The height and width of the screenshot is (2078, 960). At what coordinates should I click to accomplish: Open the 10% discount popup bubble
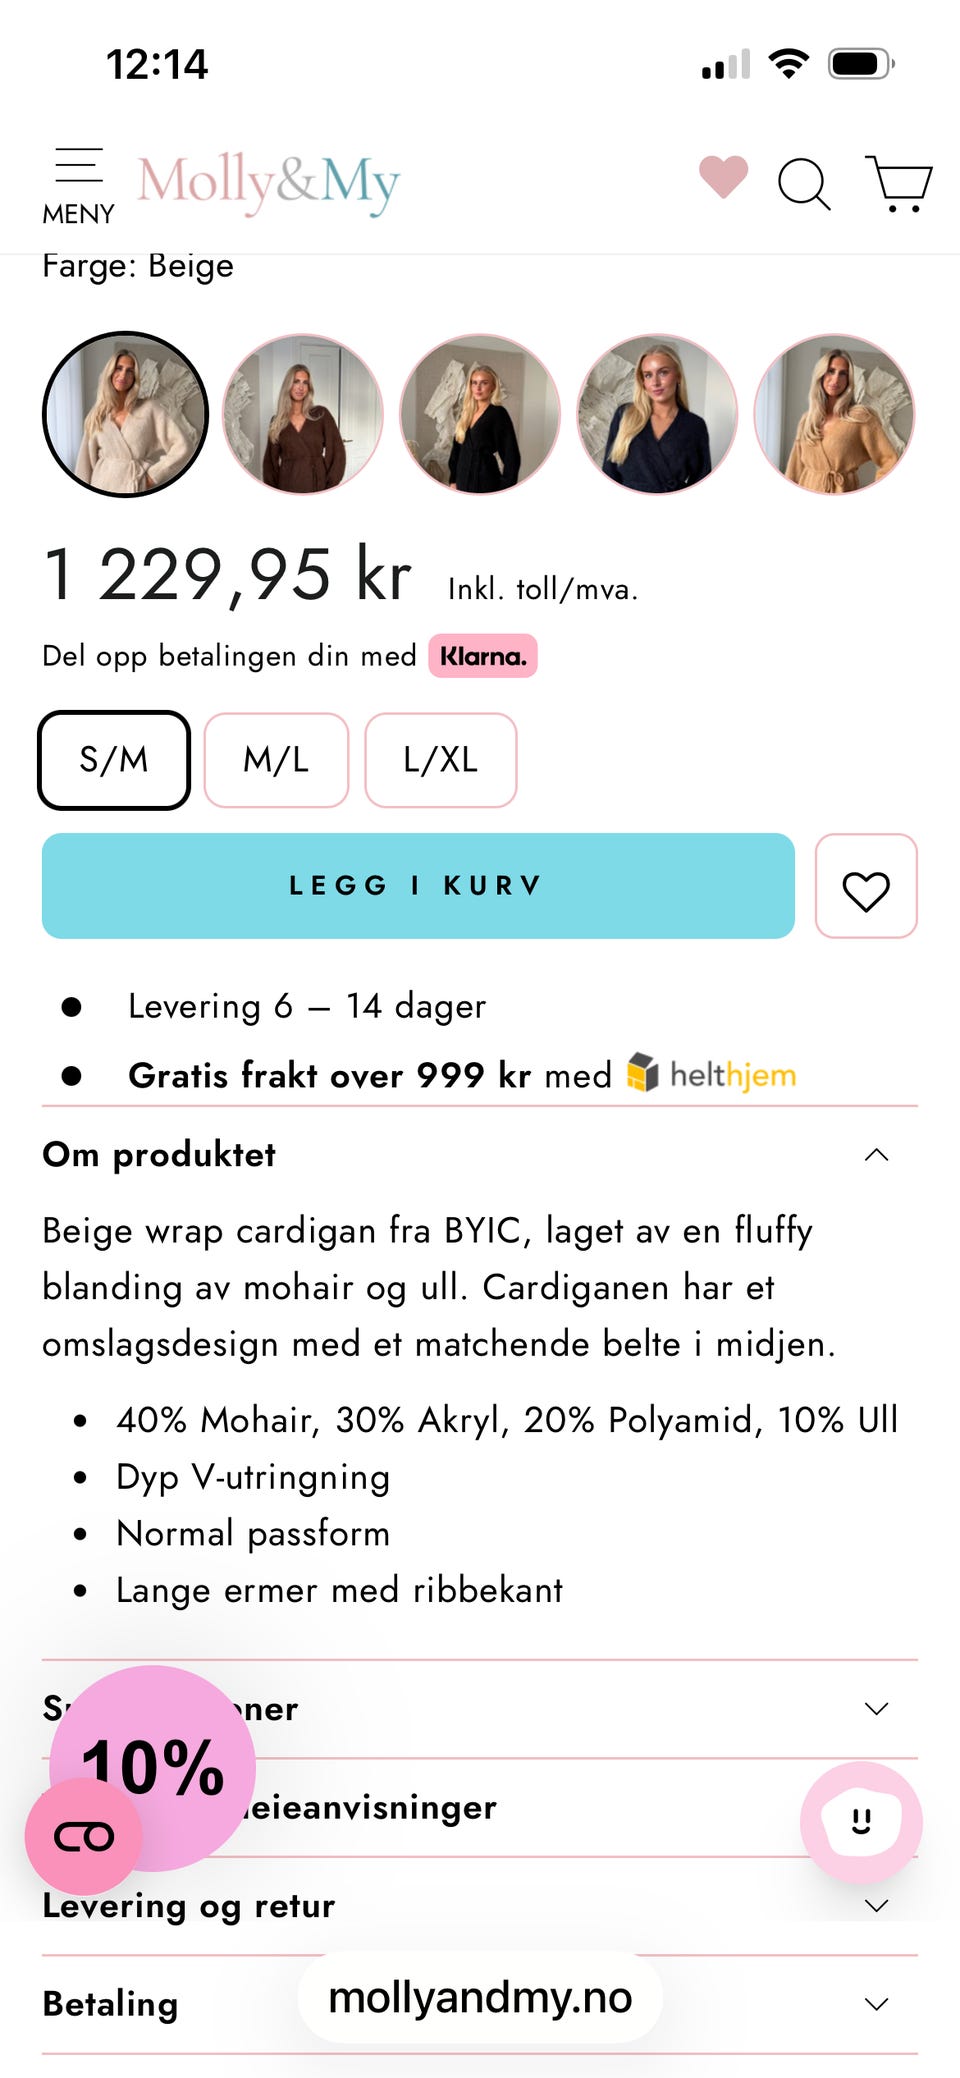(153, 1767)
